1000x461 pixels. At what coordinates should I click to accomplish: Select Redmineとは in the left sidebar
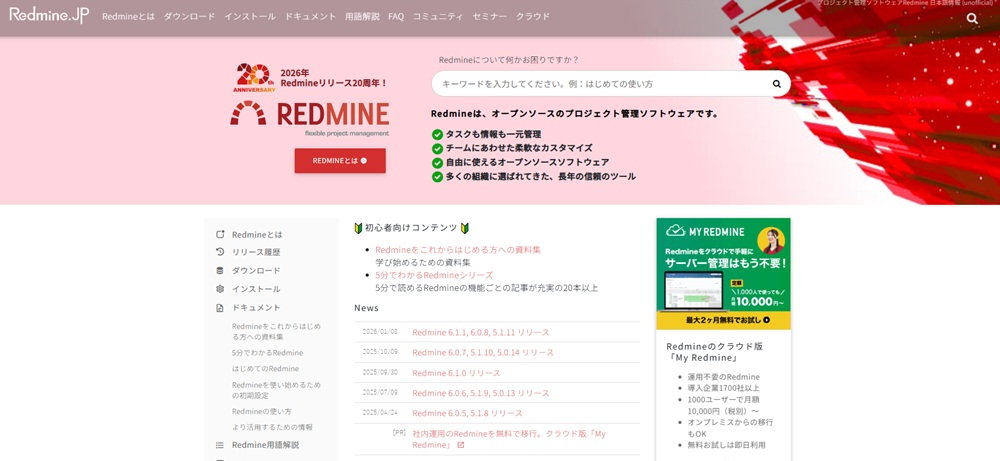pos(257,234)
